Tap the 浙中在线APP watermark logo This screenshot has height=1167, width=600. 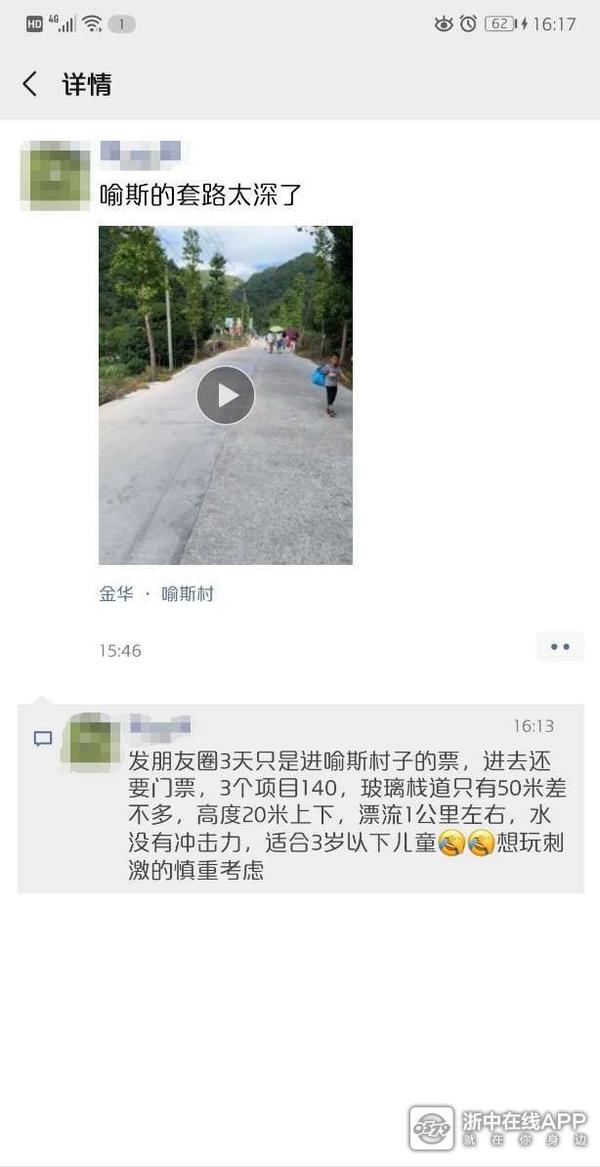(x=498, y=1127)
